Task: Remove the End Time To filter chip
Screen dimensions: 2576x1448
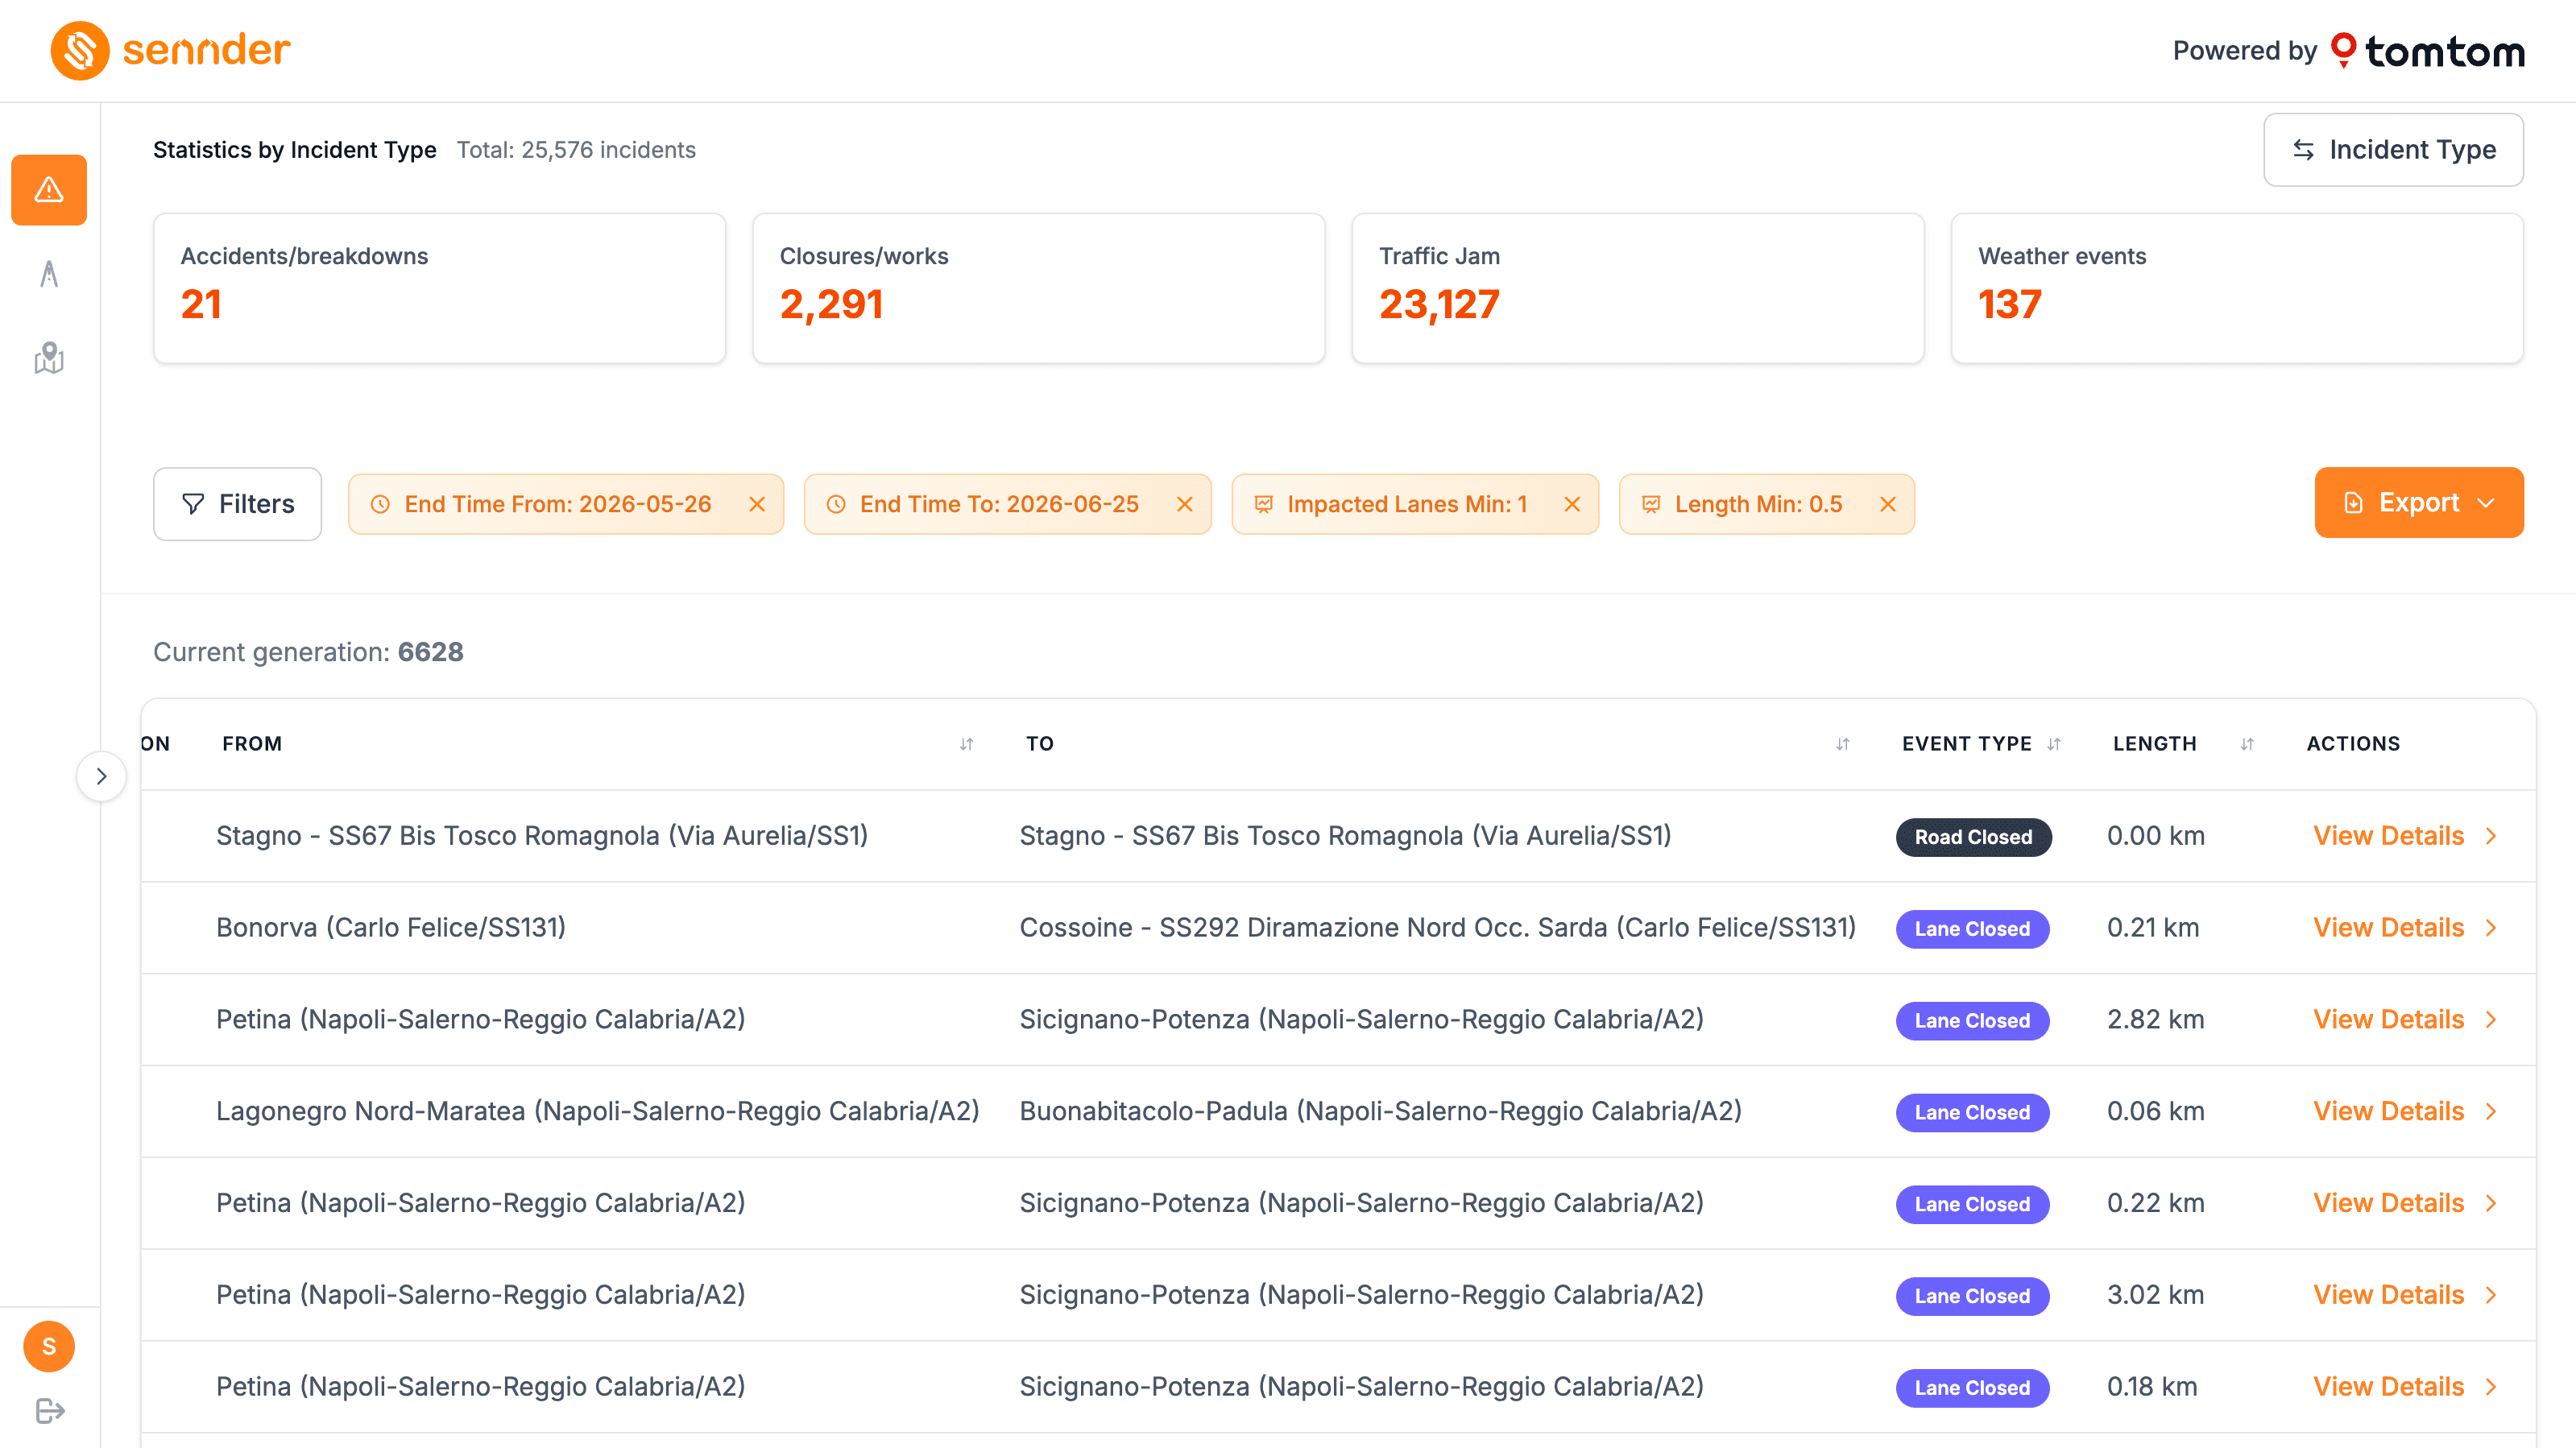Action: 1185,504
